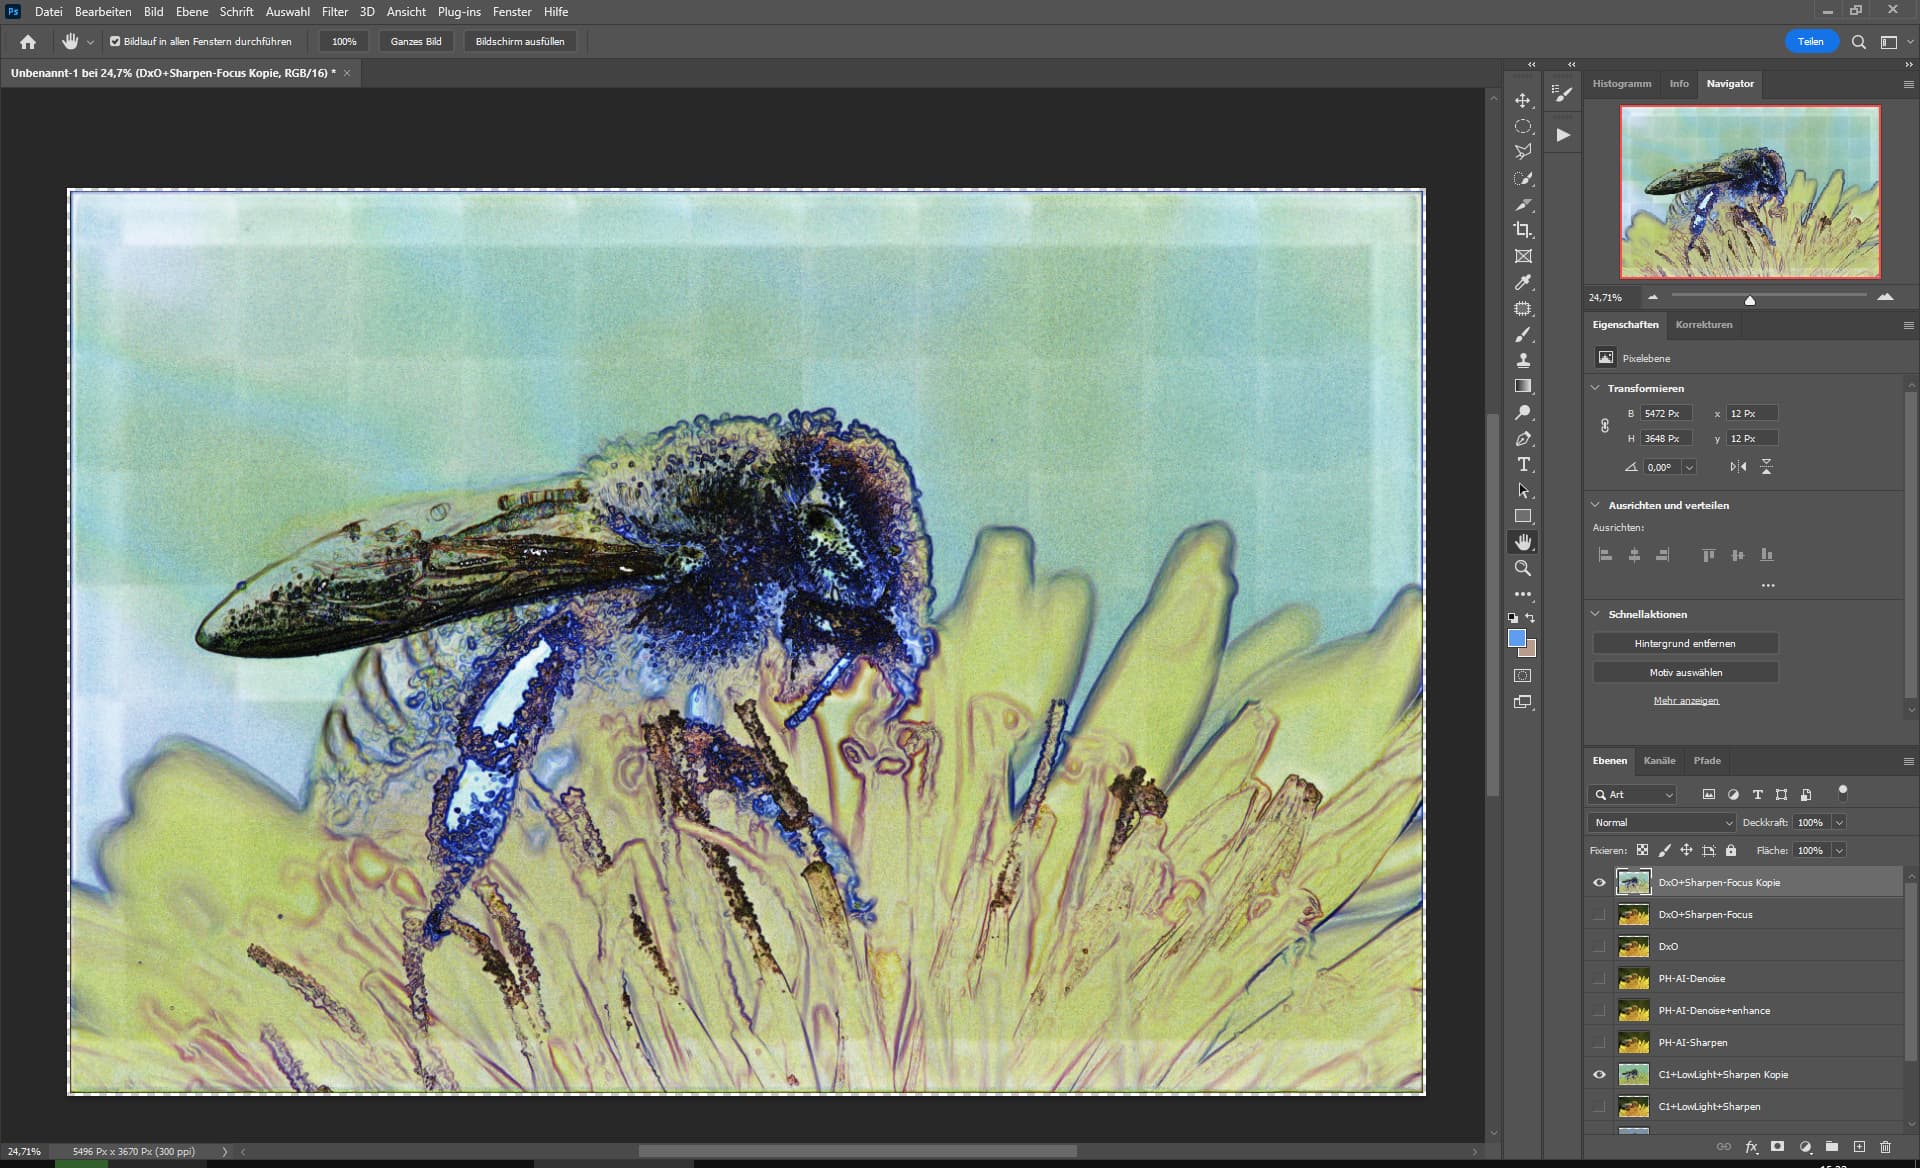The height and width of the screenshot is (1168, 1920).
Task: Select the Gradient tool
Action: [1523, 386]
